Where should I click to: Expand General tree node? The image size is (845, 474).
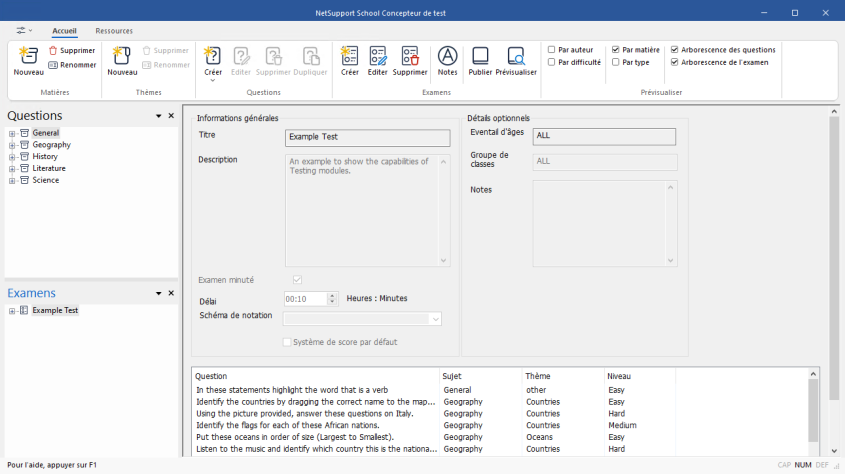(x=12, y=133)
